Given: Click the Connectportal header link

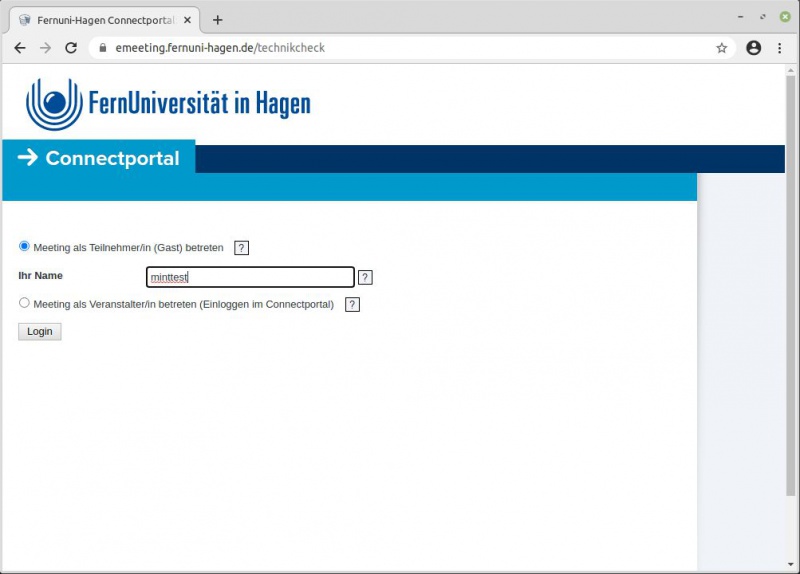Looking at the screenshot, I should click(x=99, y=158).
